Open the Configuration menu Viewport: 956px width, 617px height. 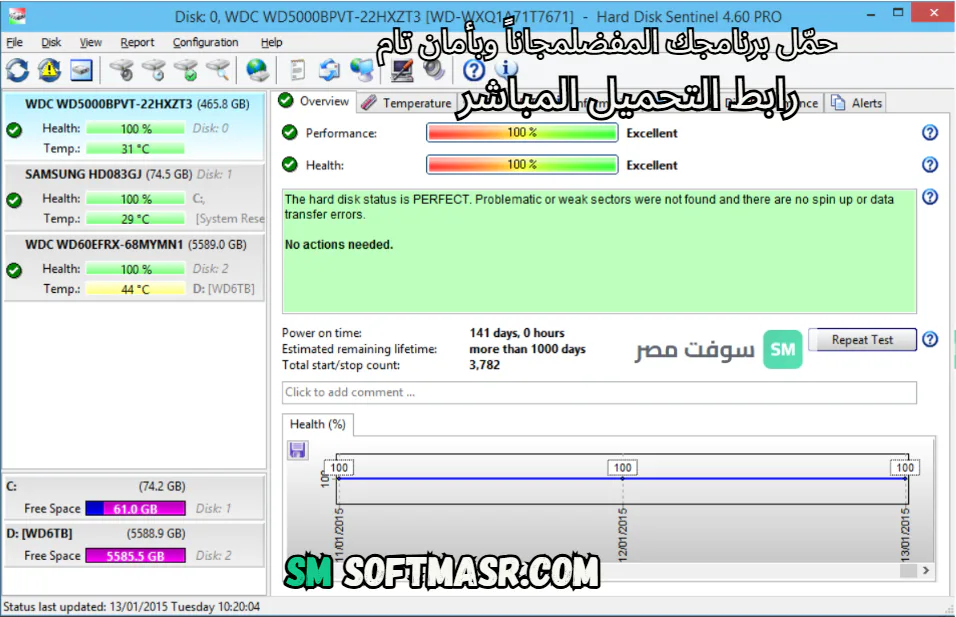(205, 42)
